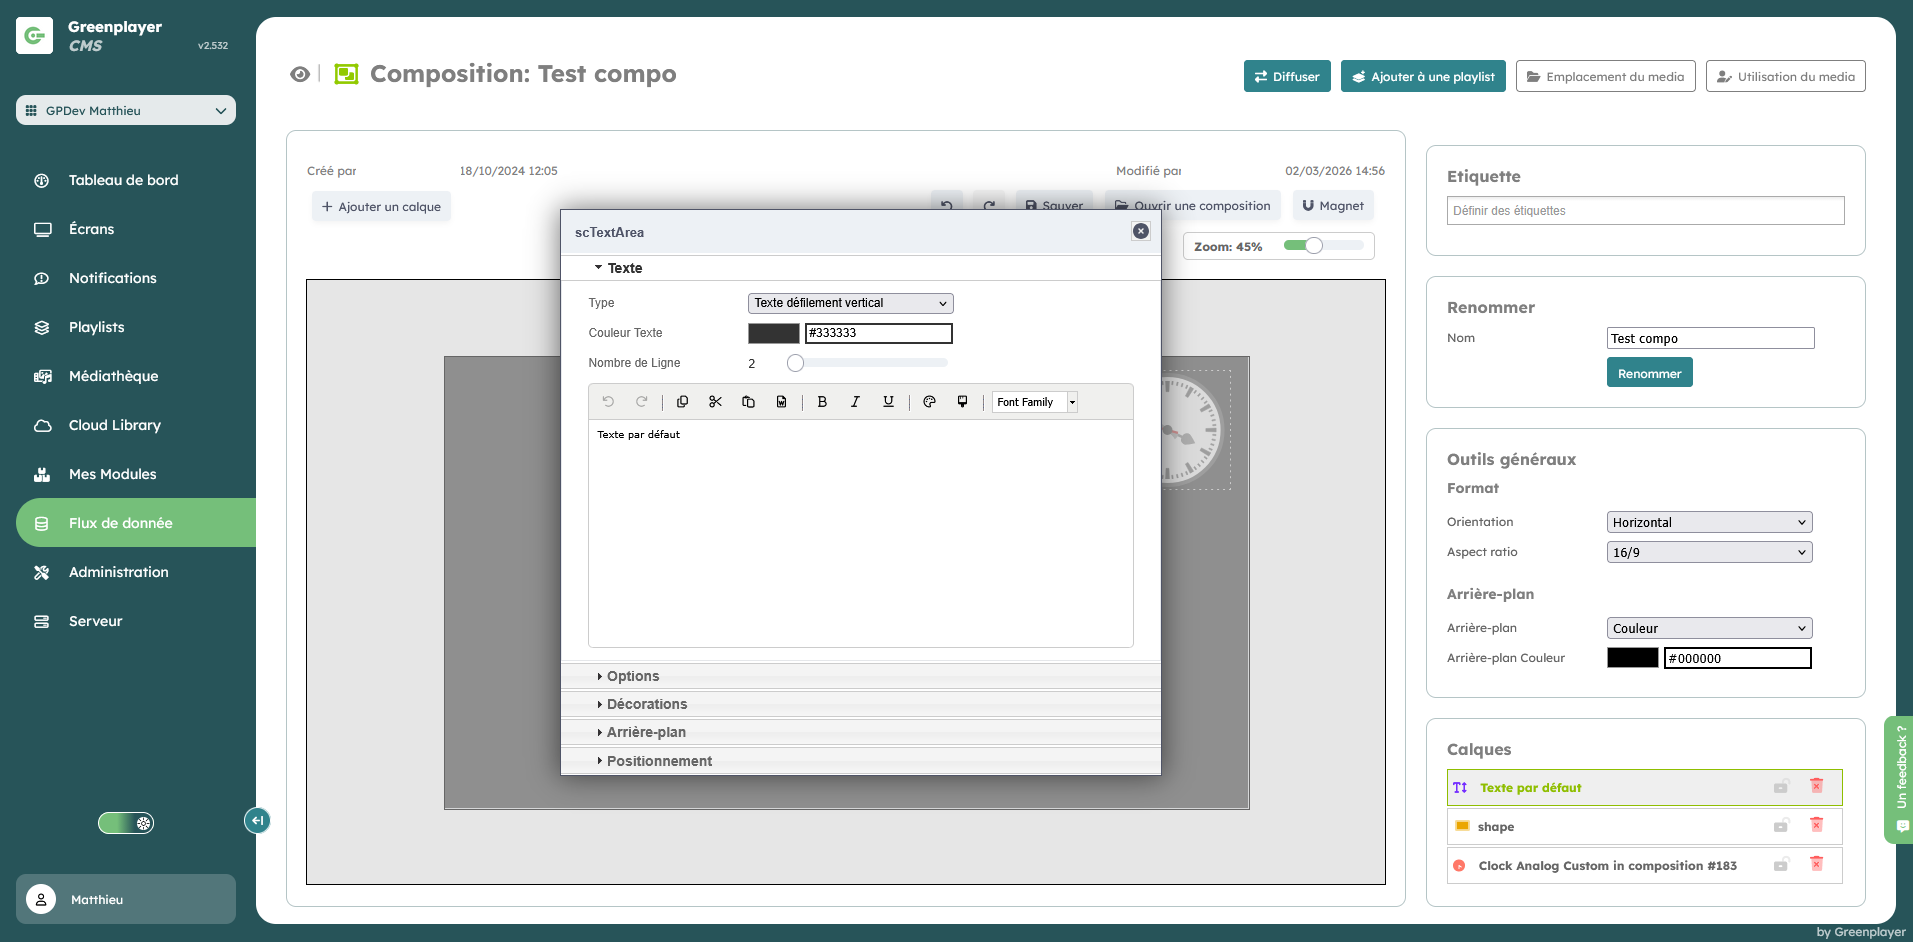Delete the shape layer with trash icon
The image size is (1913, 942).
click(1816, 826)
